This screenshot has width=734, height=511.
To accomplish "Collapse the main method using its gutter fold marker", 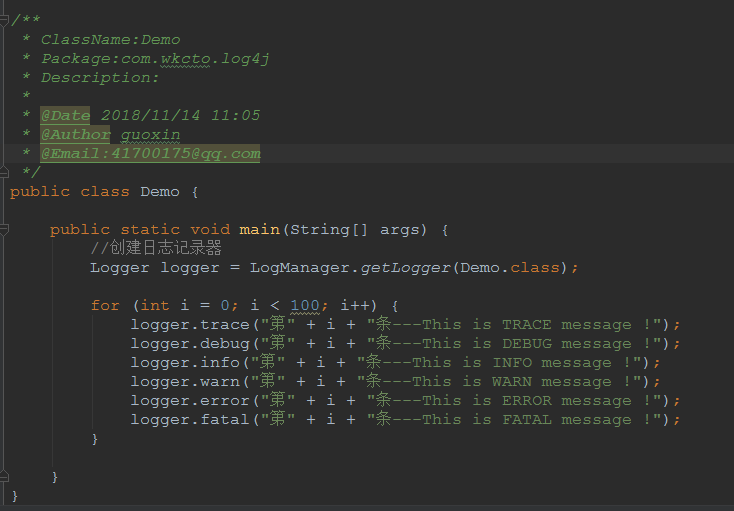I will (x=4, y=229).
